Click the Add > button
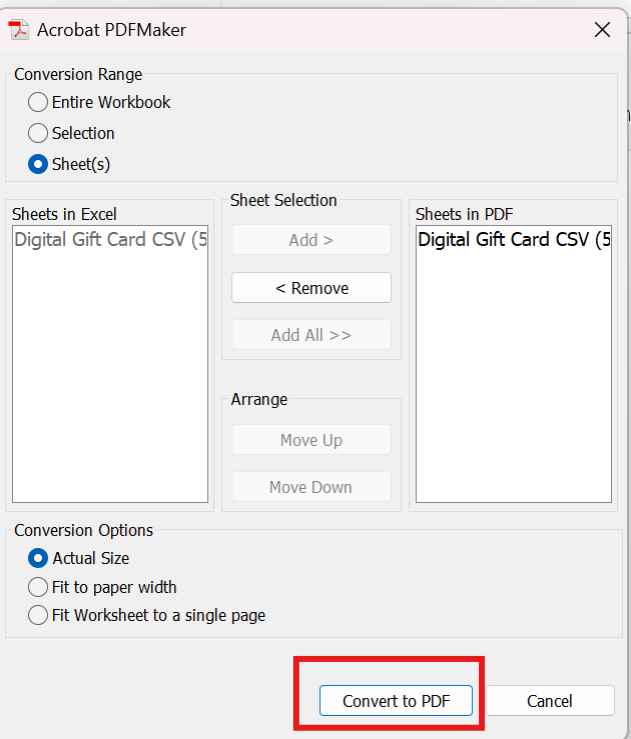 click(311, 240)
